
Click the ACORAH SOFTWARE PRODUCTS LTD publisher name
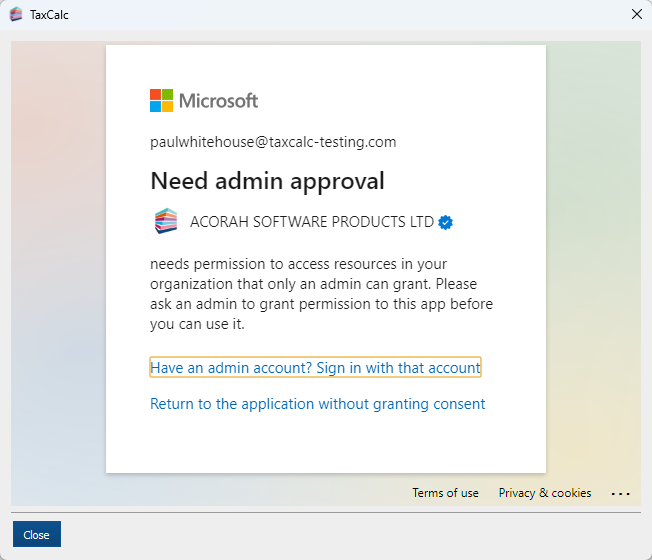tap(312, 222)
